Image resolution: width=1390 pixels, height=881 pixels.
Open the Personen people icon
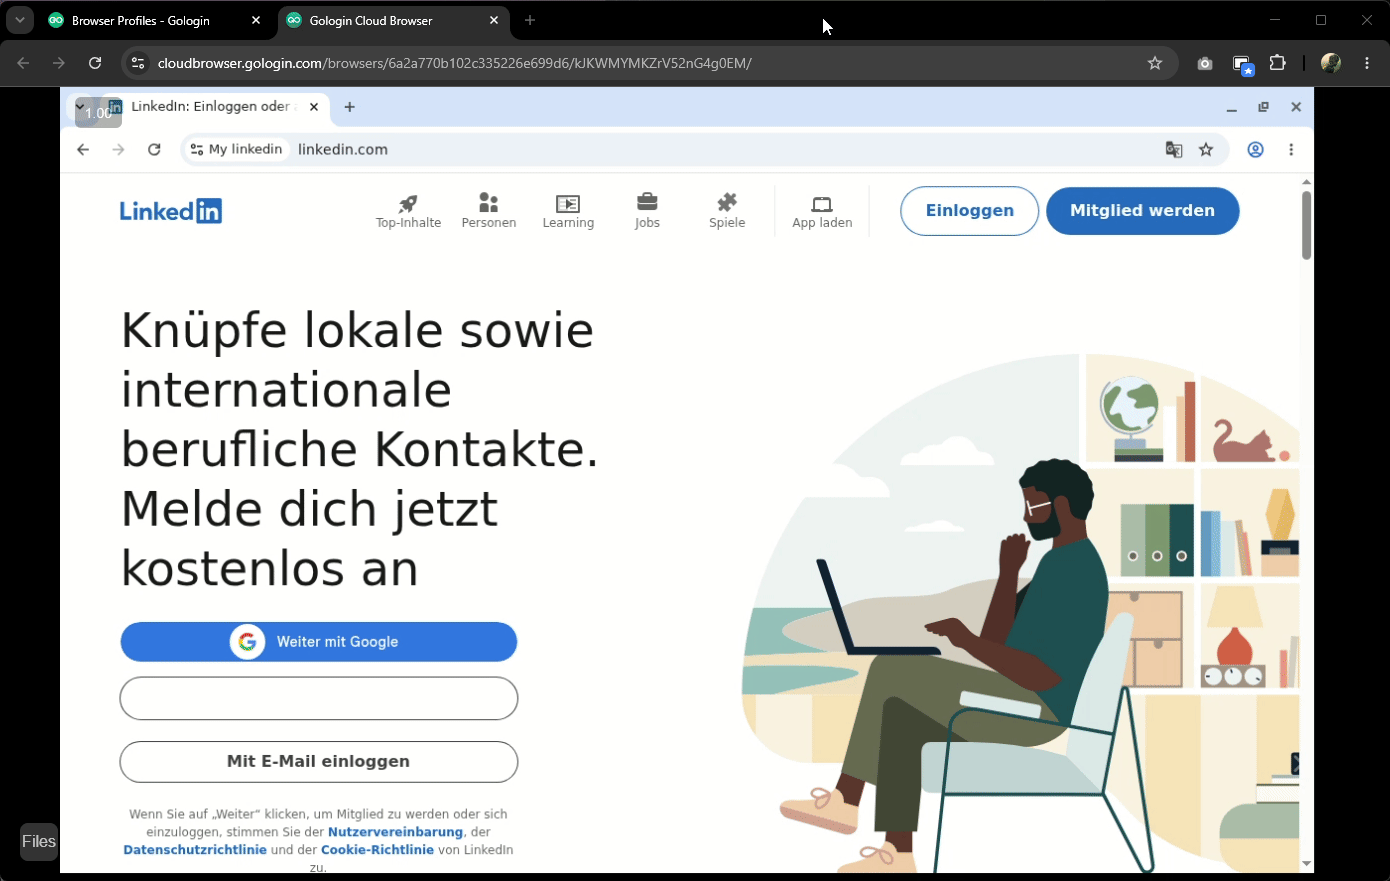pos(488,203)
